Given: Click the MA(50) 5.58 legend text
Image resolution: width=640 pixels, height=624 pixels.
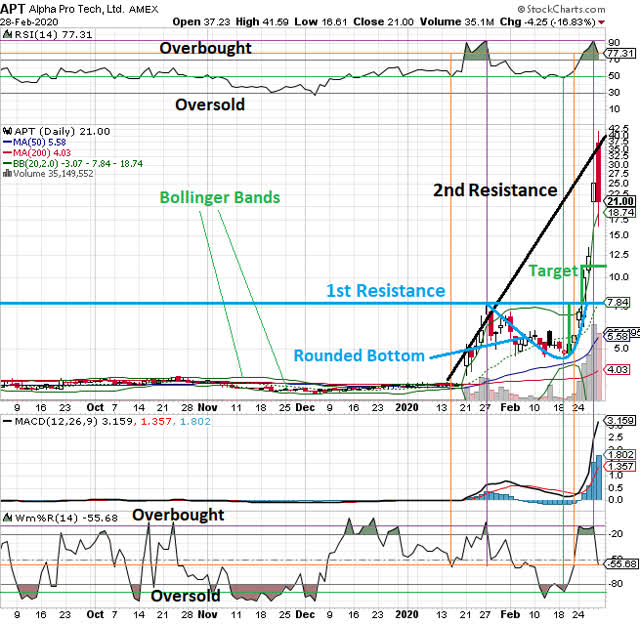Looking at the screenshot, I should pos(40,142).
